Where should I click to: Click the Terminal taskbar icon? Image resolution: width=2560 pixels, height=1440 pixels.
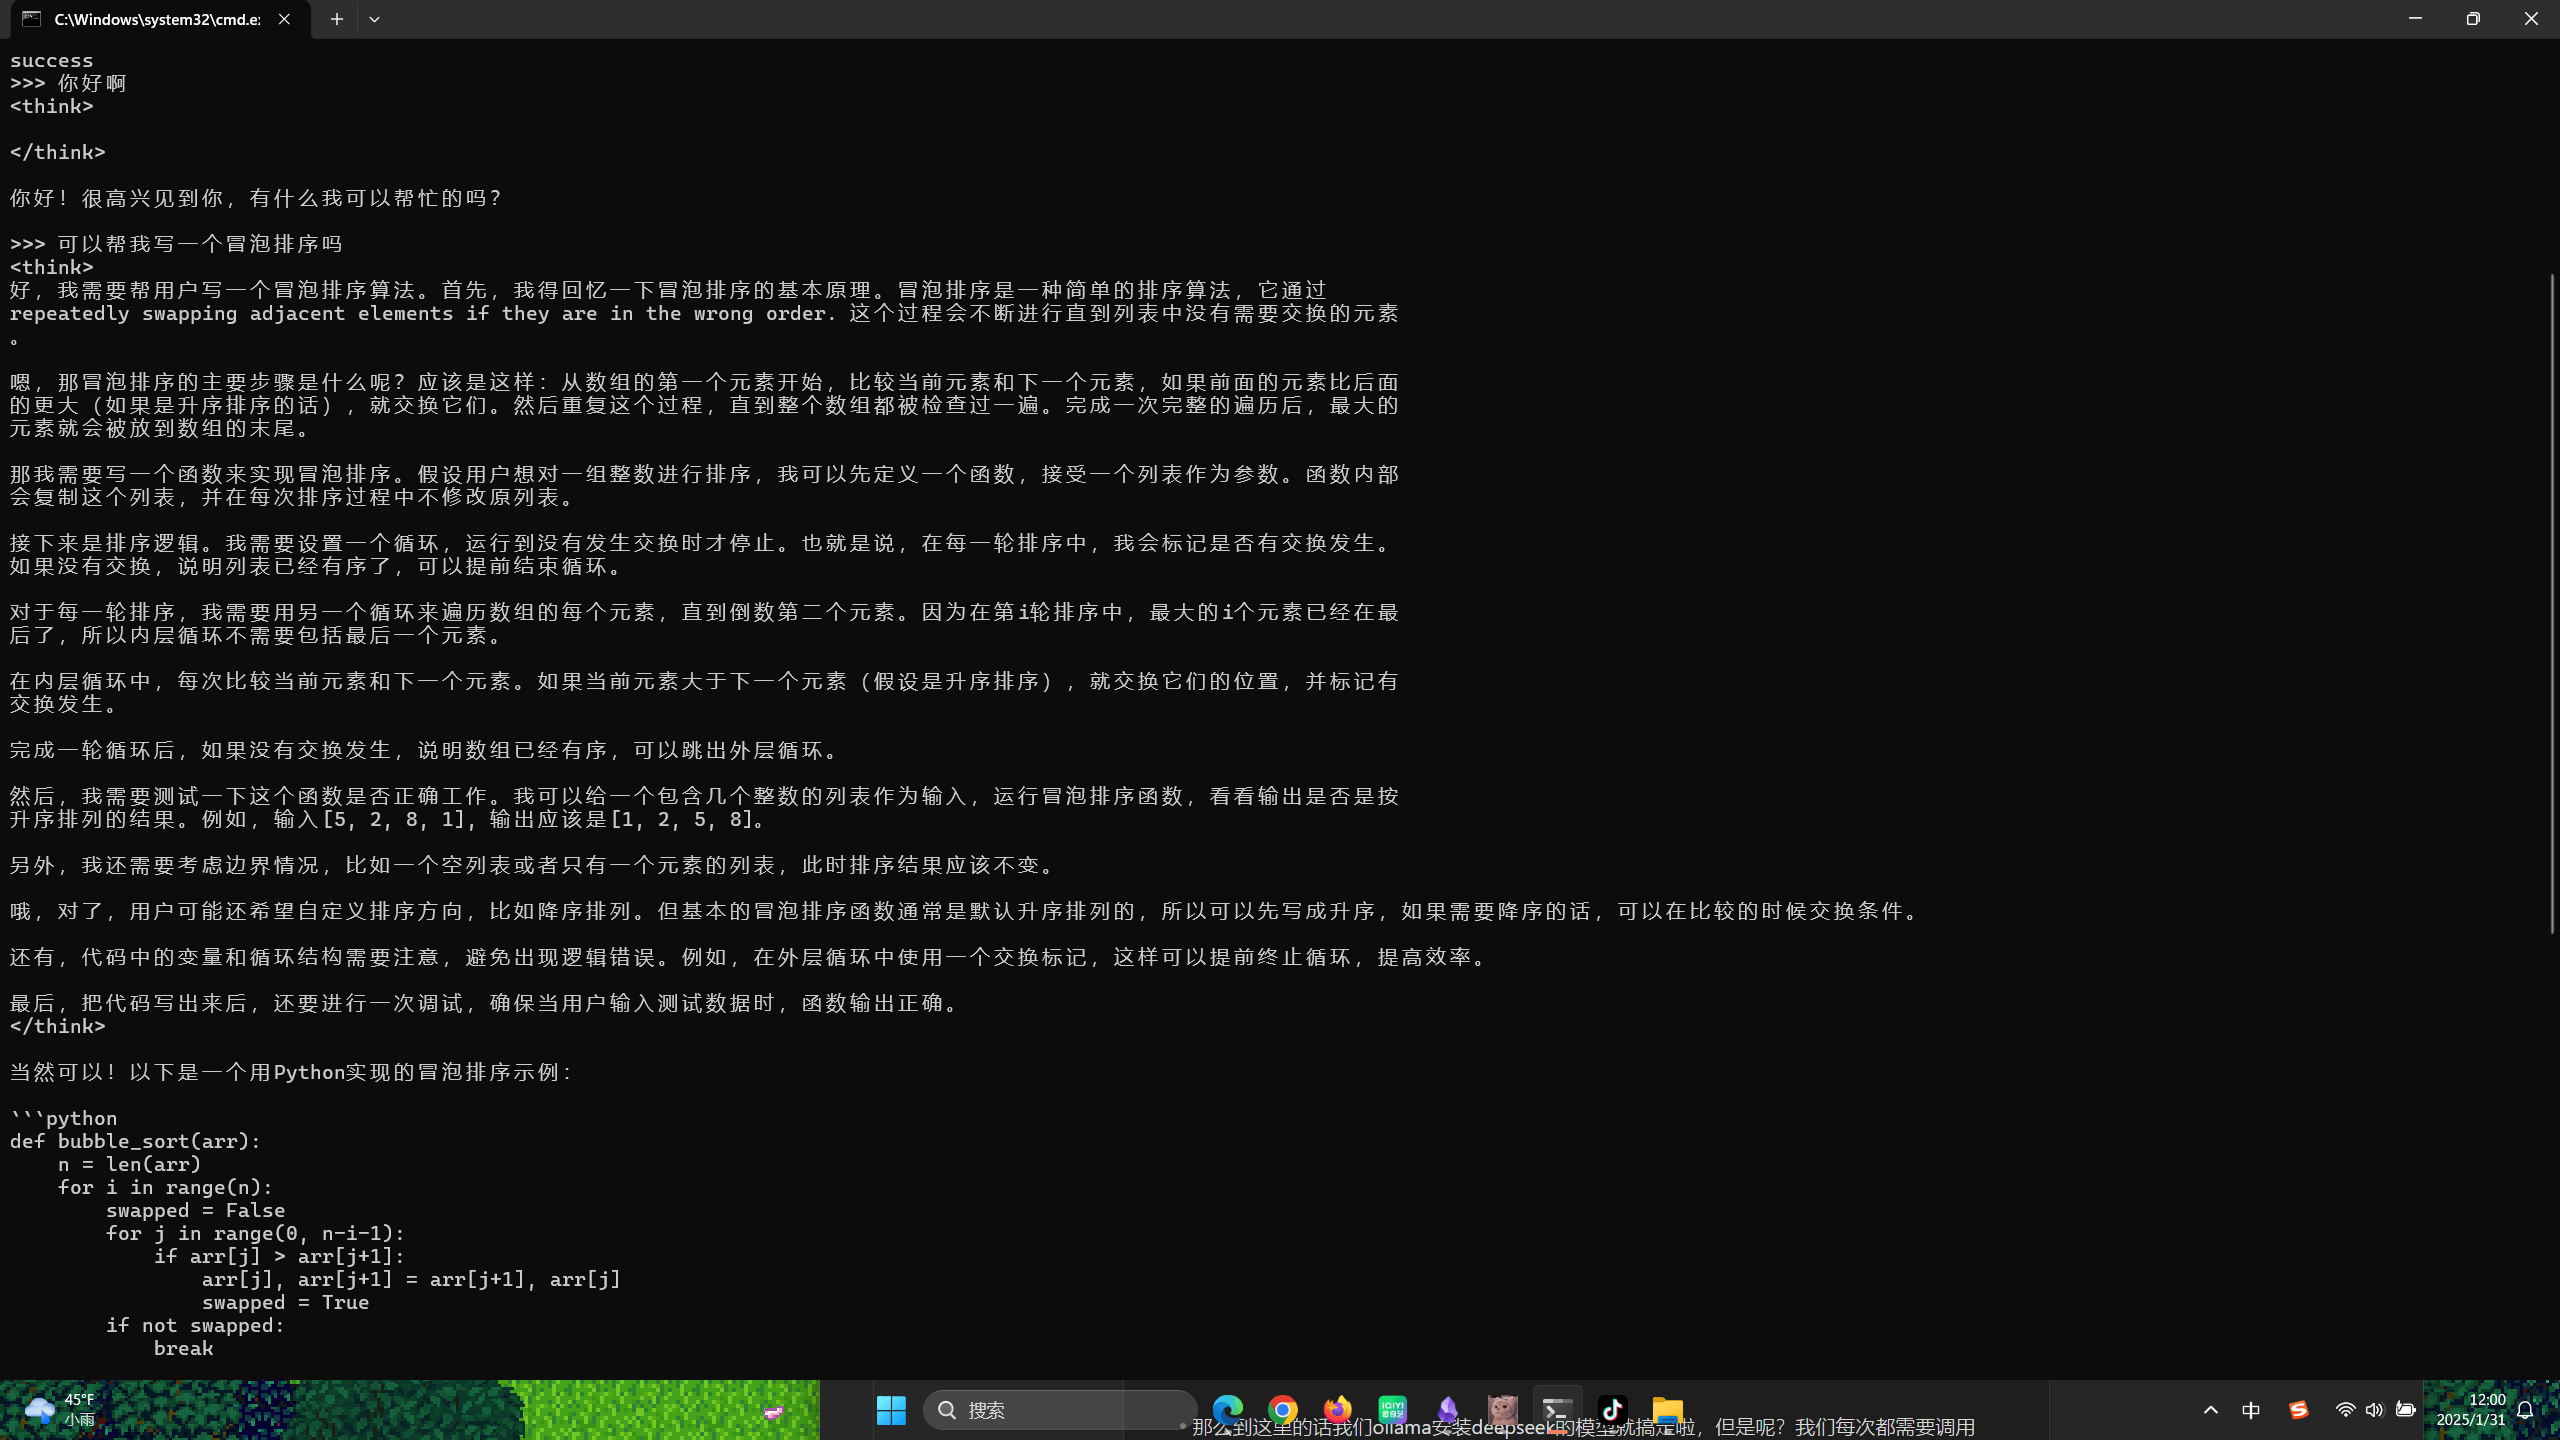pos(1557,1410)
